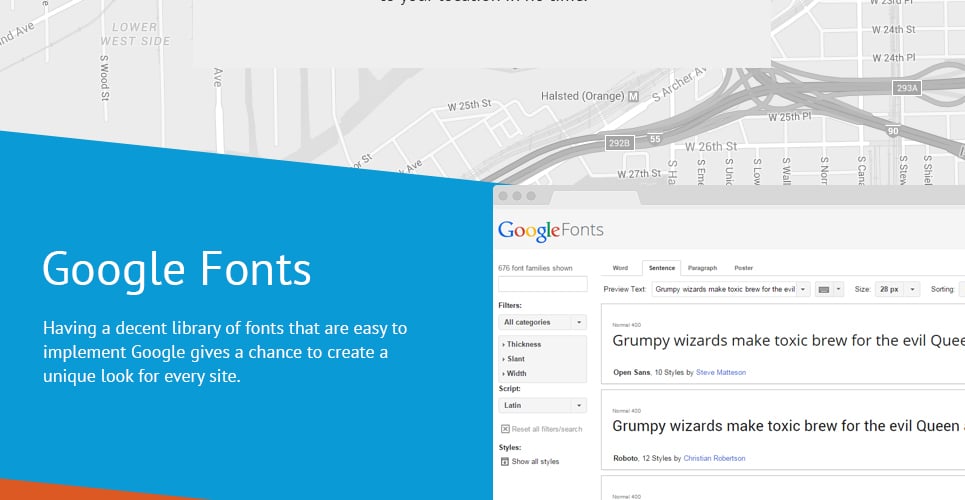Select the Sentence preview tab
Viewport: 965px width, 500px height.
coord(662,268)
